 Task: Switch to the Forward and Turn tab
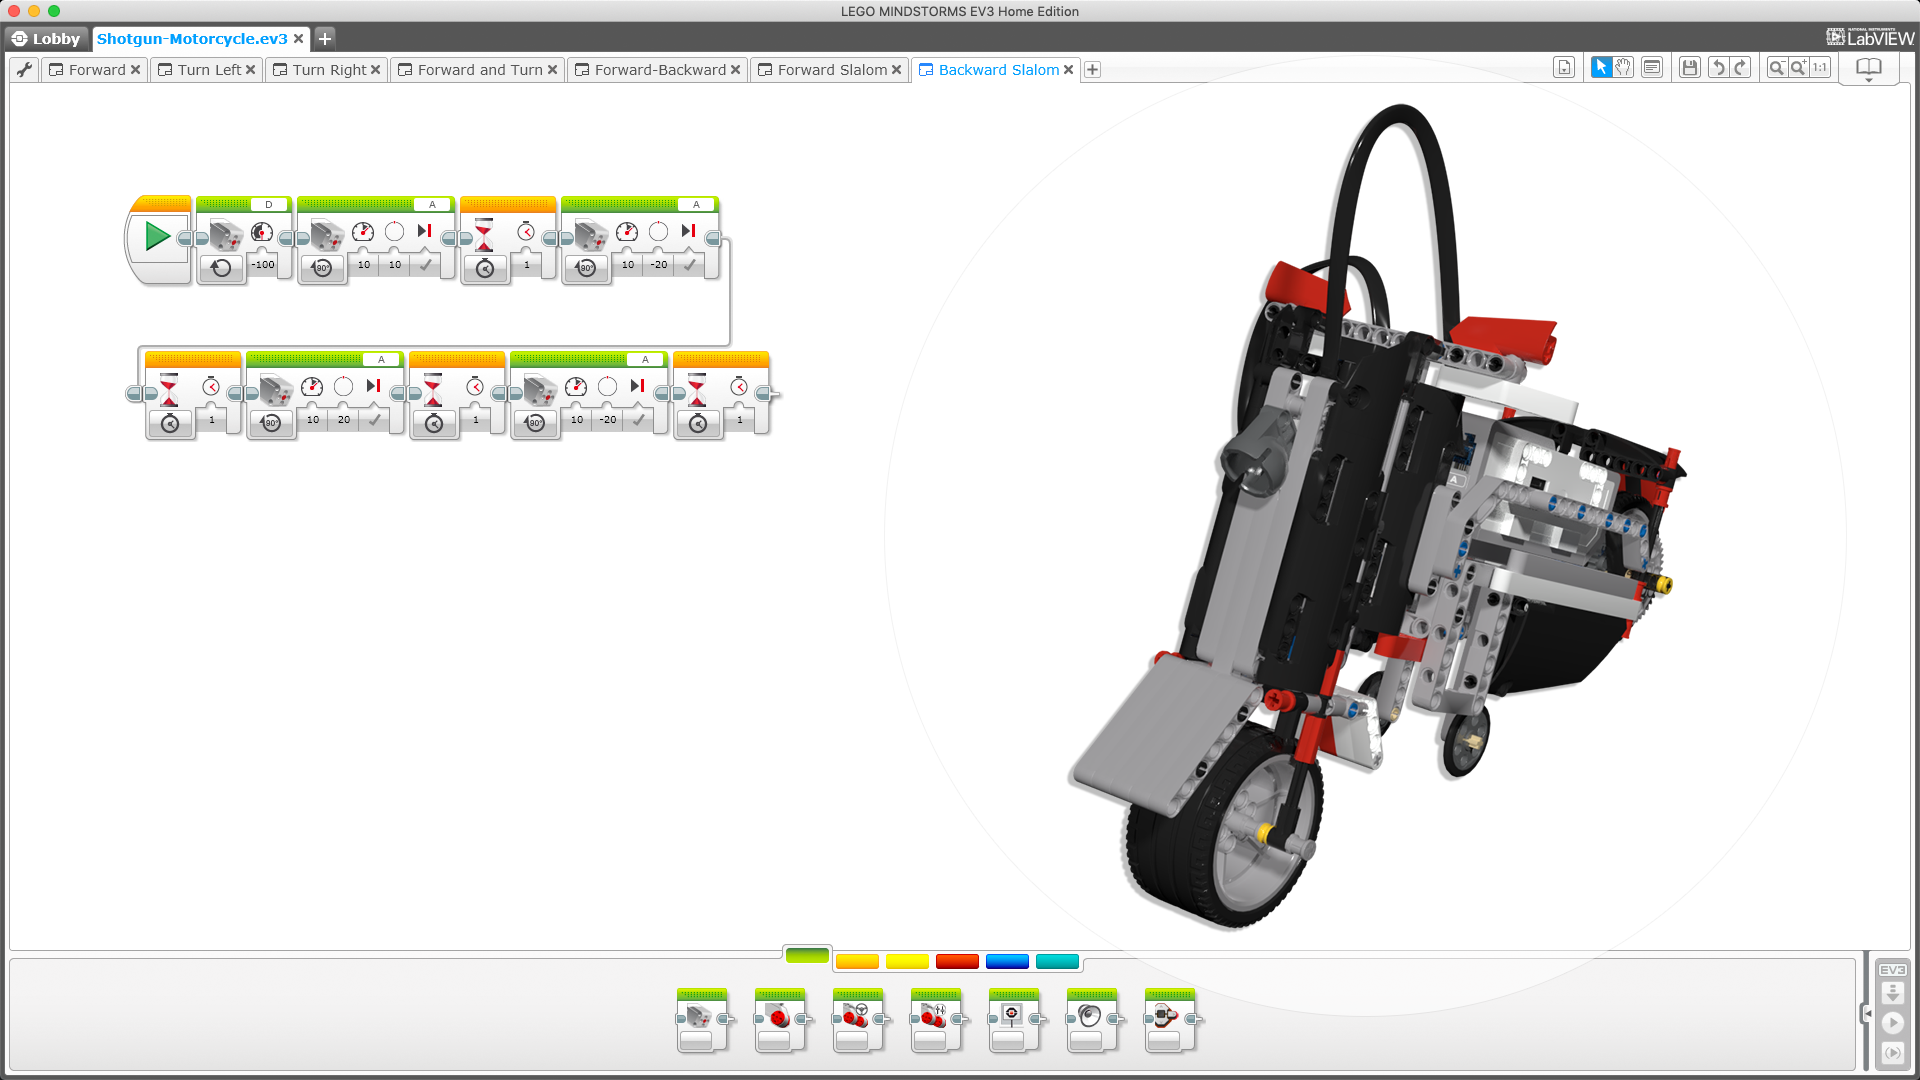pyautogui.click(x=480, y=69)
